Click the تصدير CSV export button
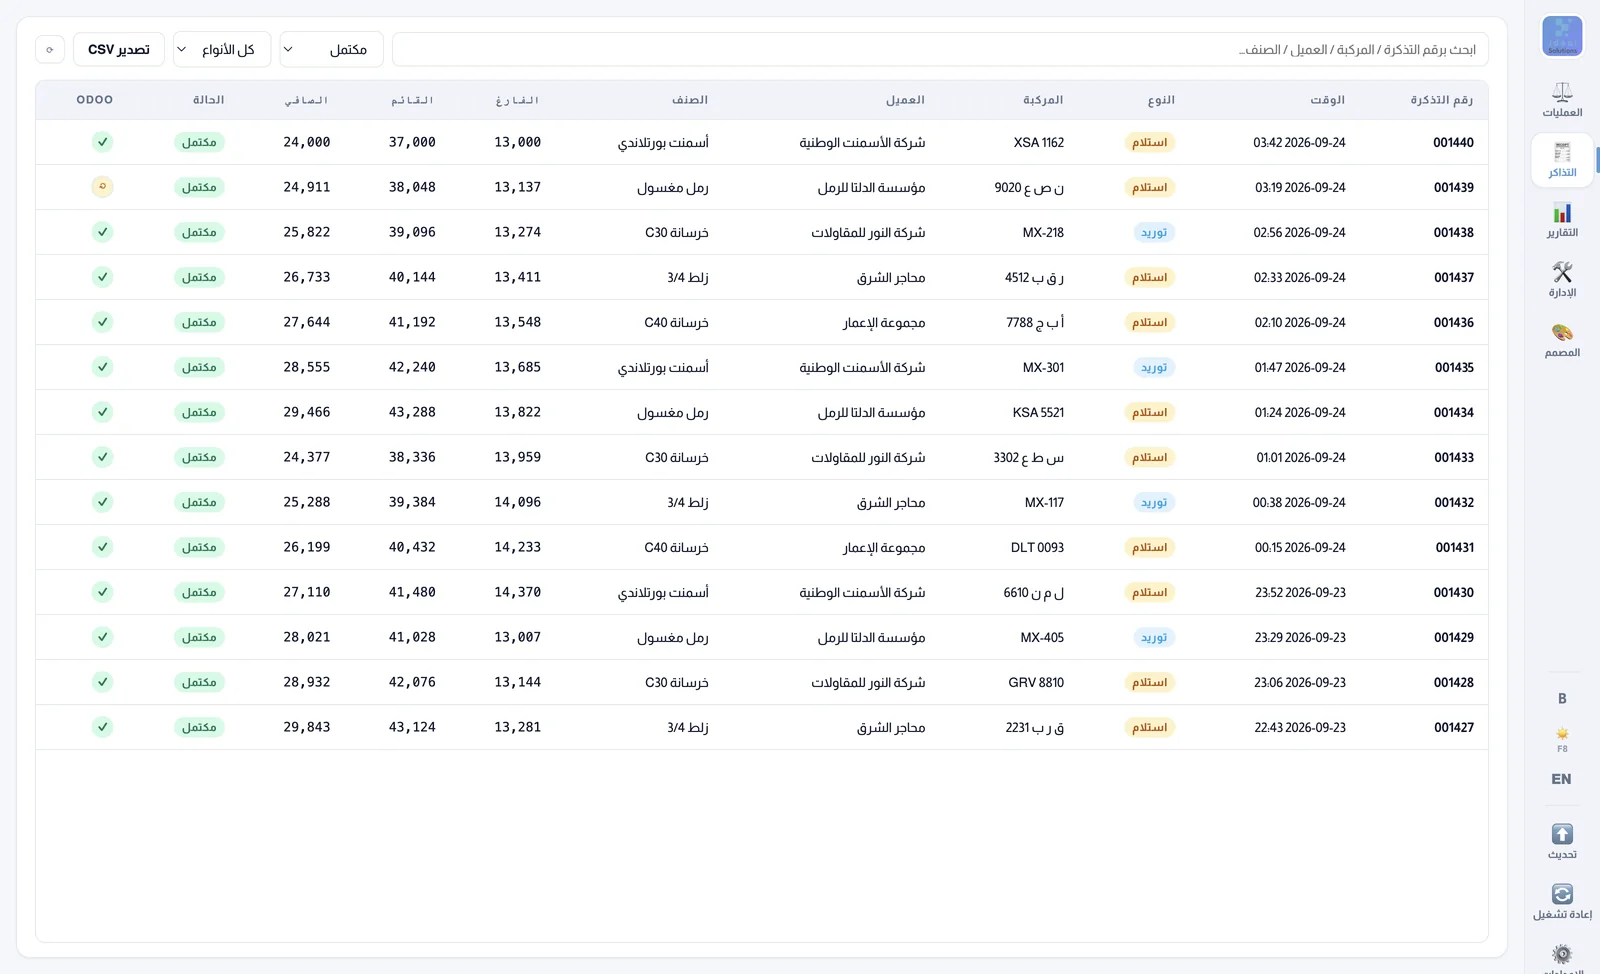This screenshot has width=1600, height=974. click(x=119, y=49)
